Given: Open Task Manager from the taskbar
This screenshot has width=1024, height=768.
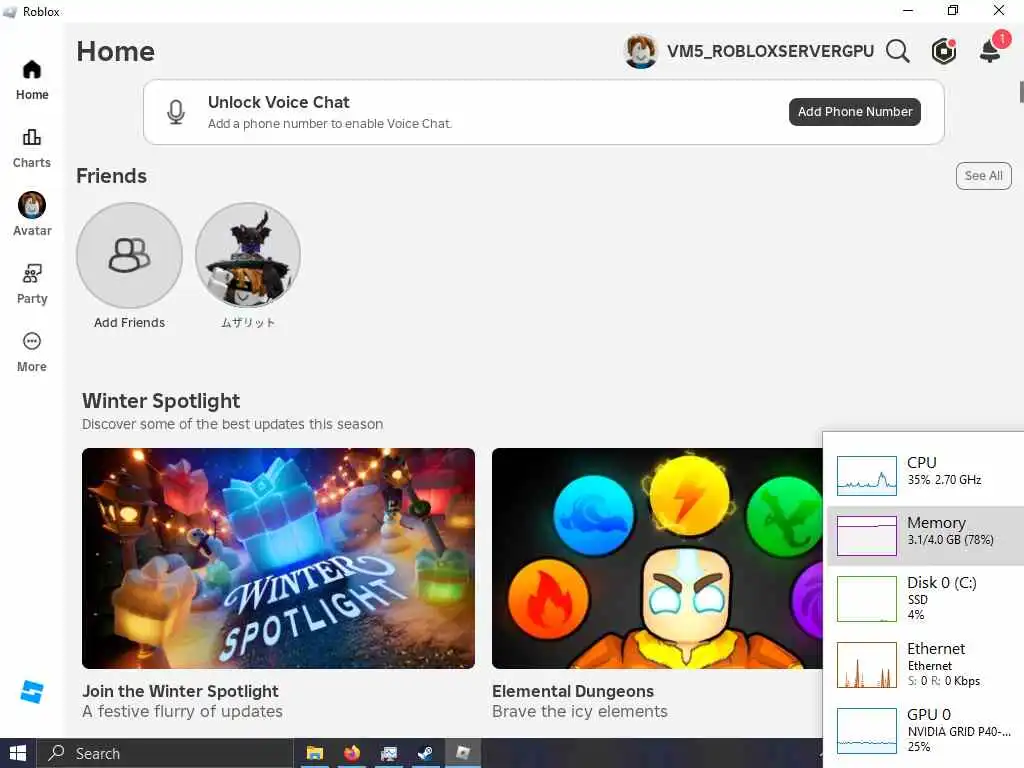Looking at the screenshot, I should tap(389, 754).
